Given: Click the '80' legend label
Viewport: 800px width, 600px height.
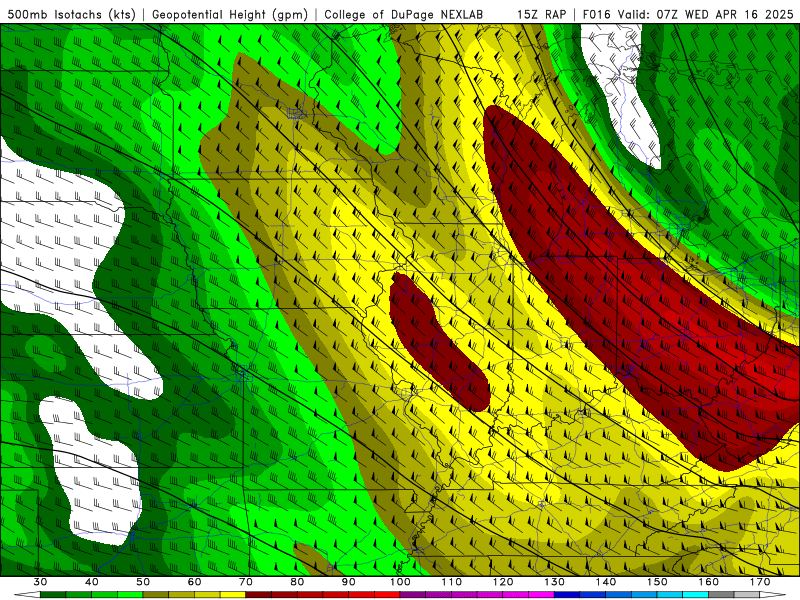Looking at the screenshot, I should (x=297, y=582).
